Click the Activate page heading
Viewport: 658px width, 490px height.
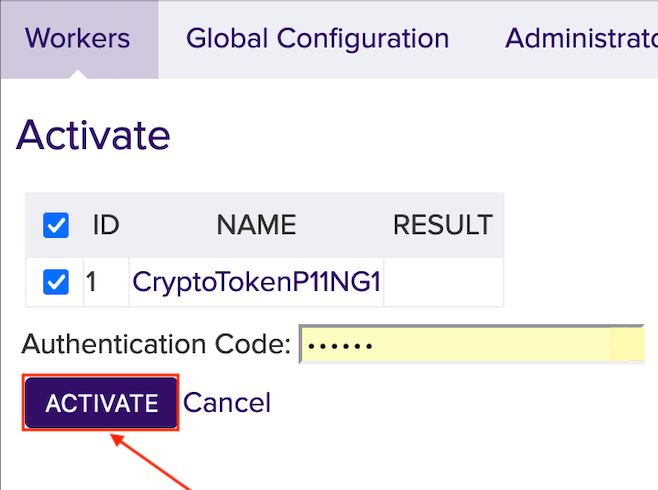click(93, 133)
